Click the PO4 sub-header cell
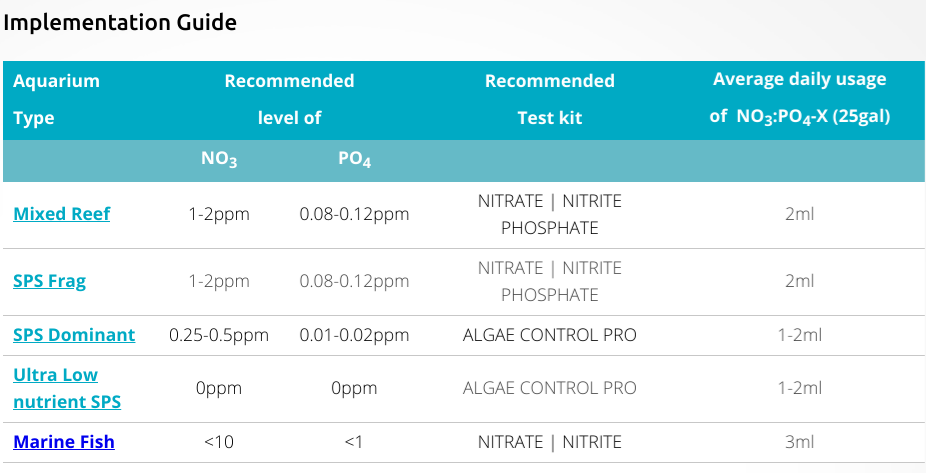The height and width of the screenshot is (473, 926). pos(354,159)
